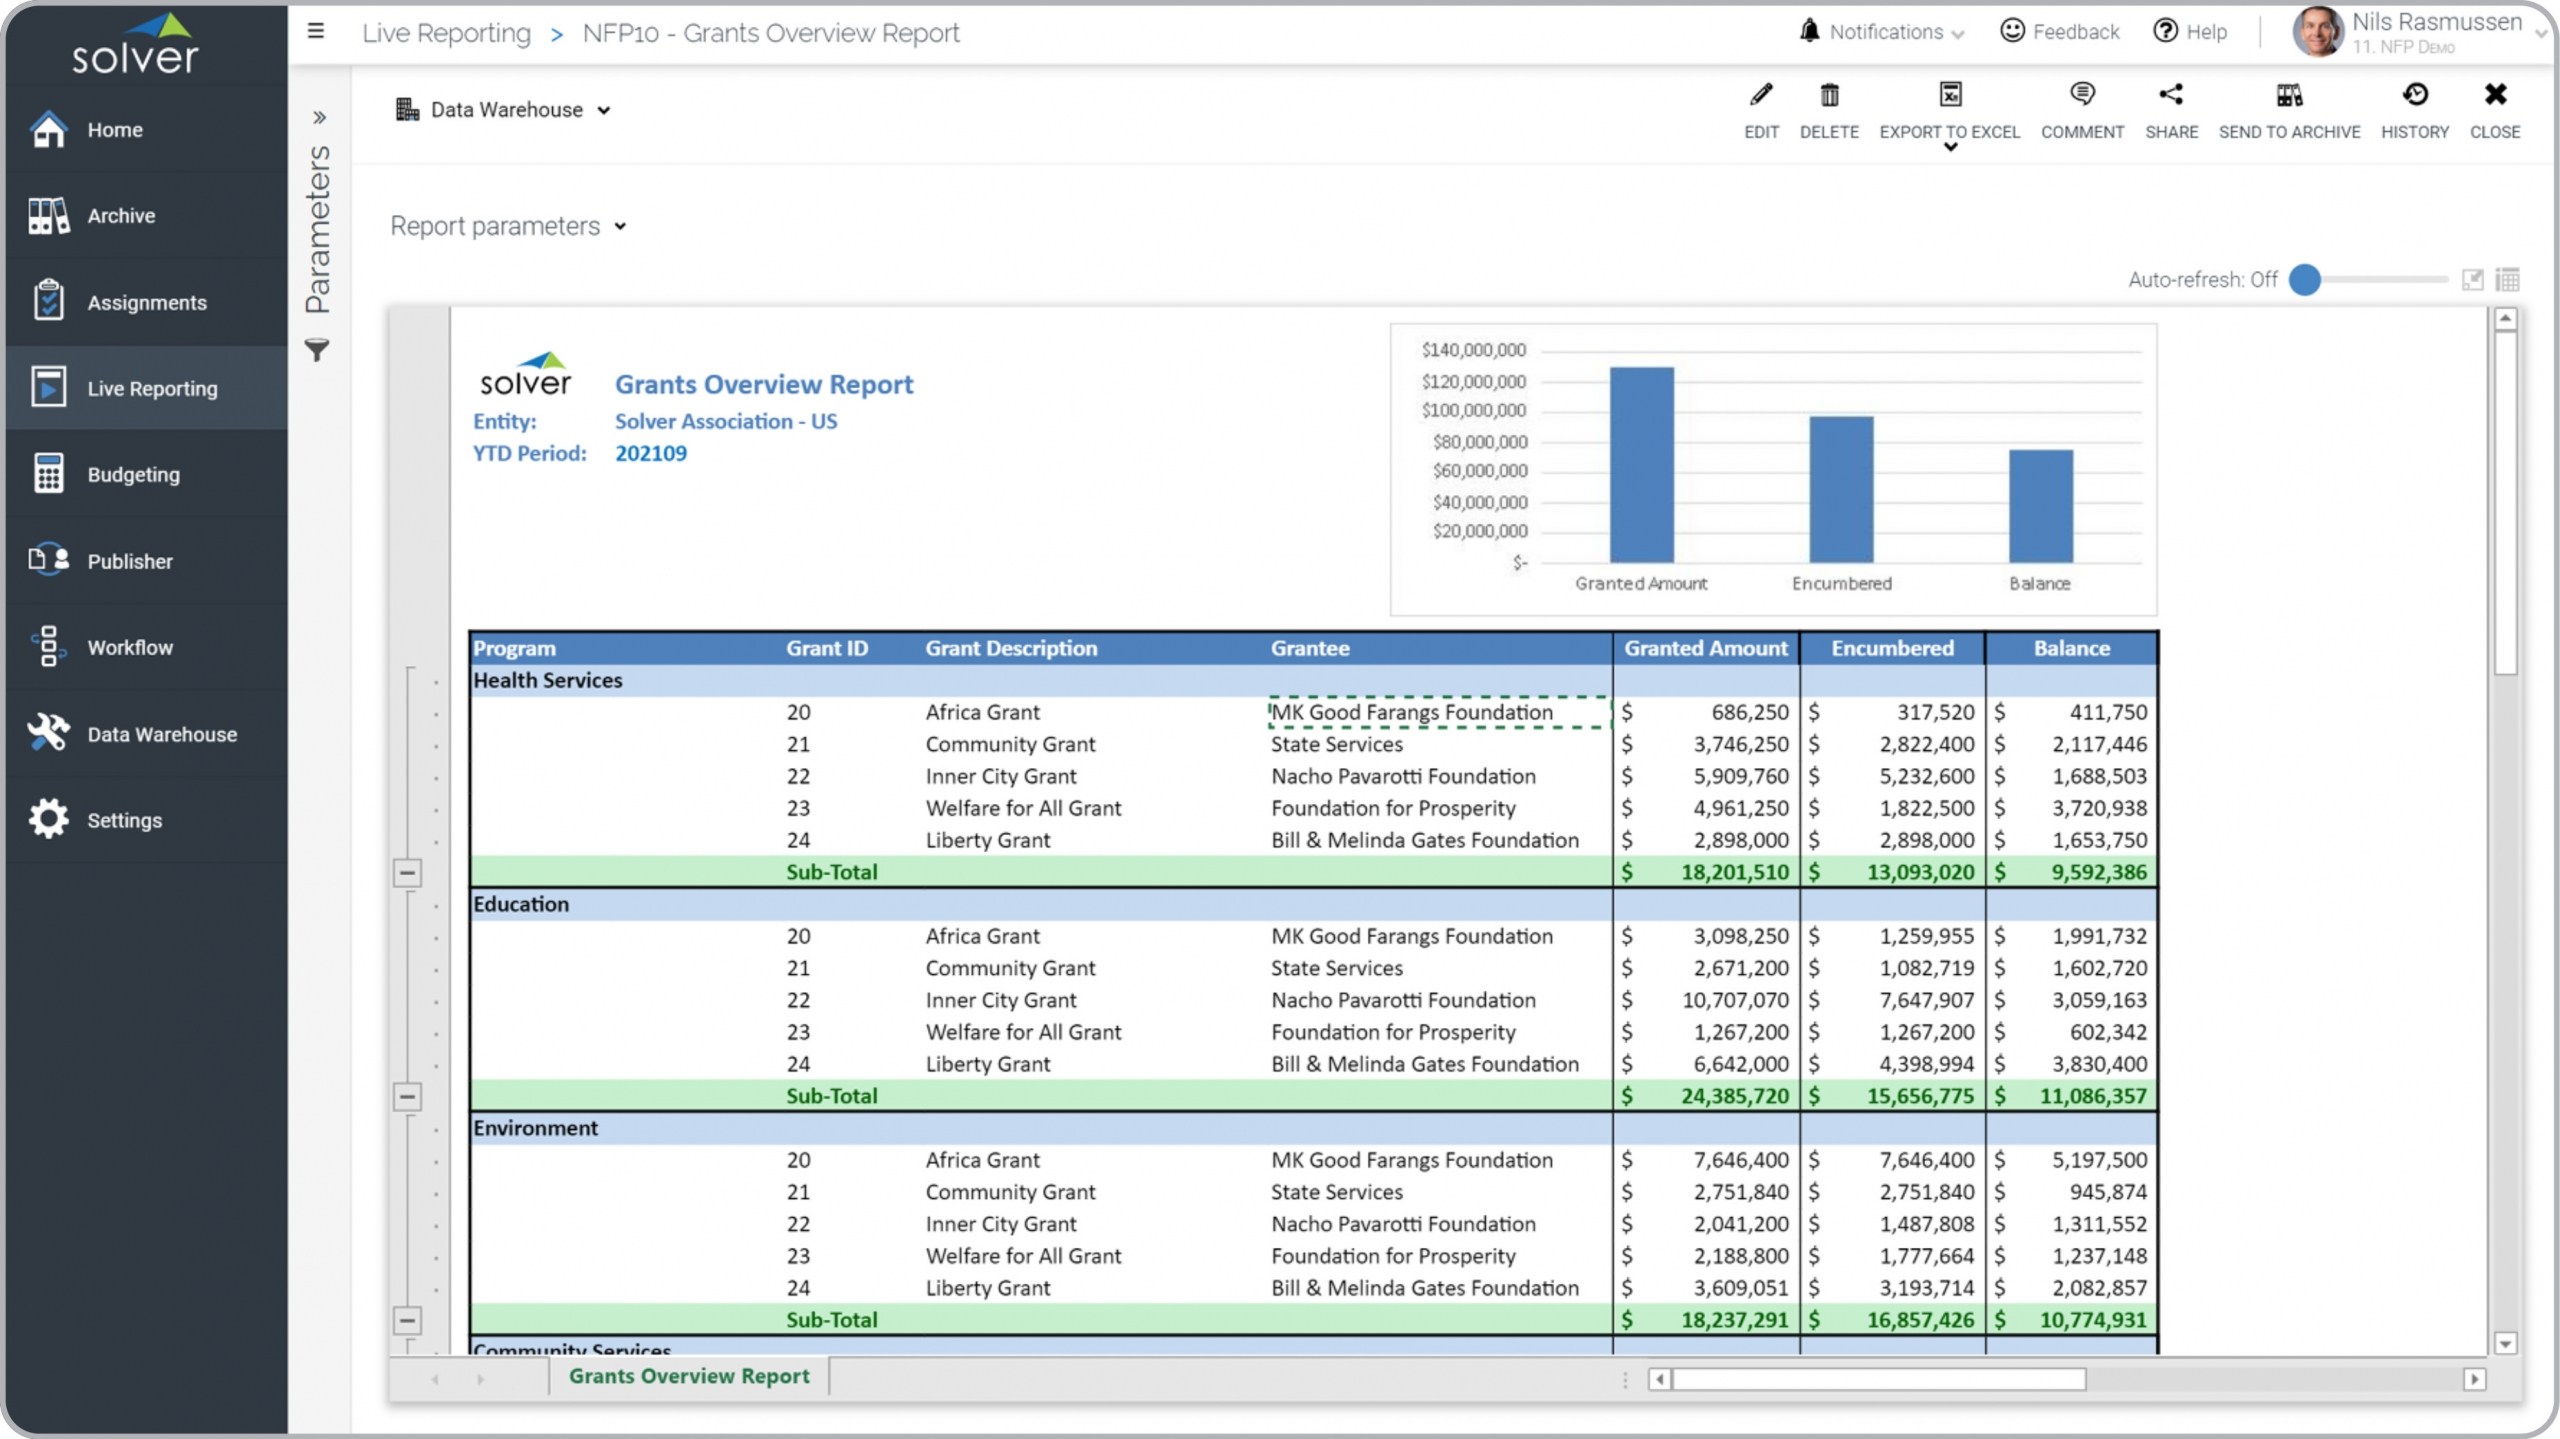Screen dimensions: 2560x1439
Task: Select the Grants Overview Report sheet tab
Action: click(x=689, y=1376)
